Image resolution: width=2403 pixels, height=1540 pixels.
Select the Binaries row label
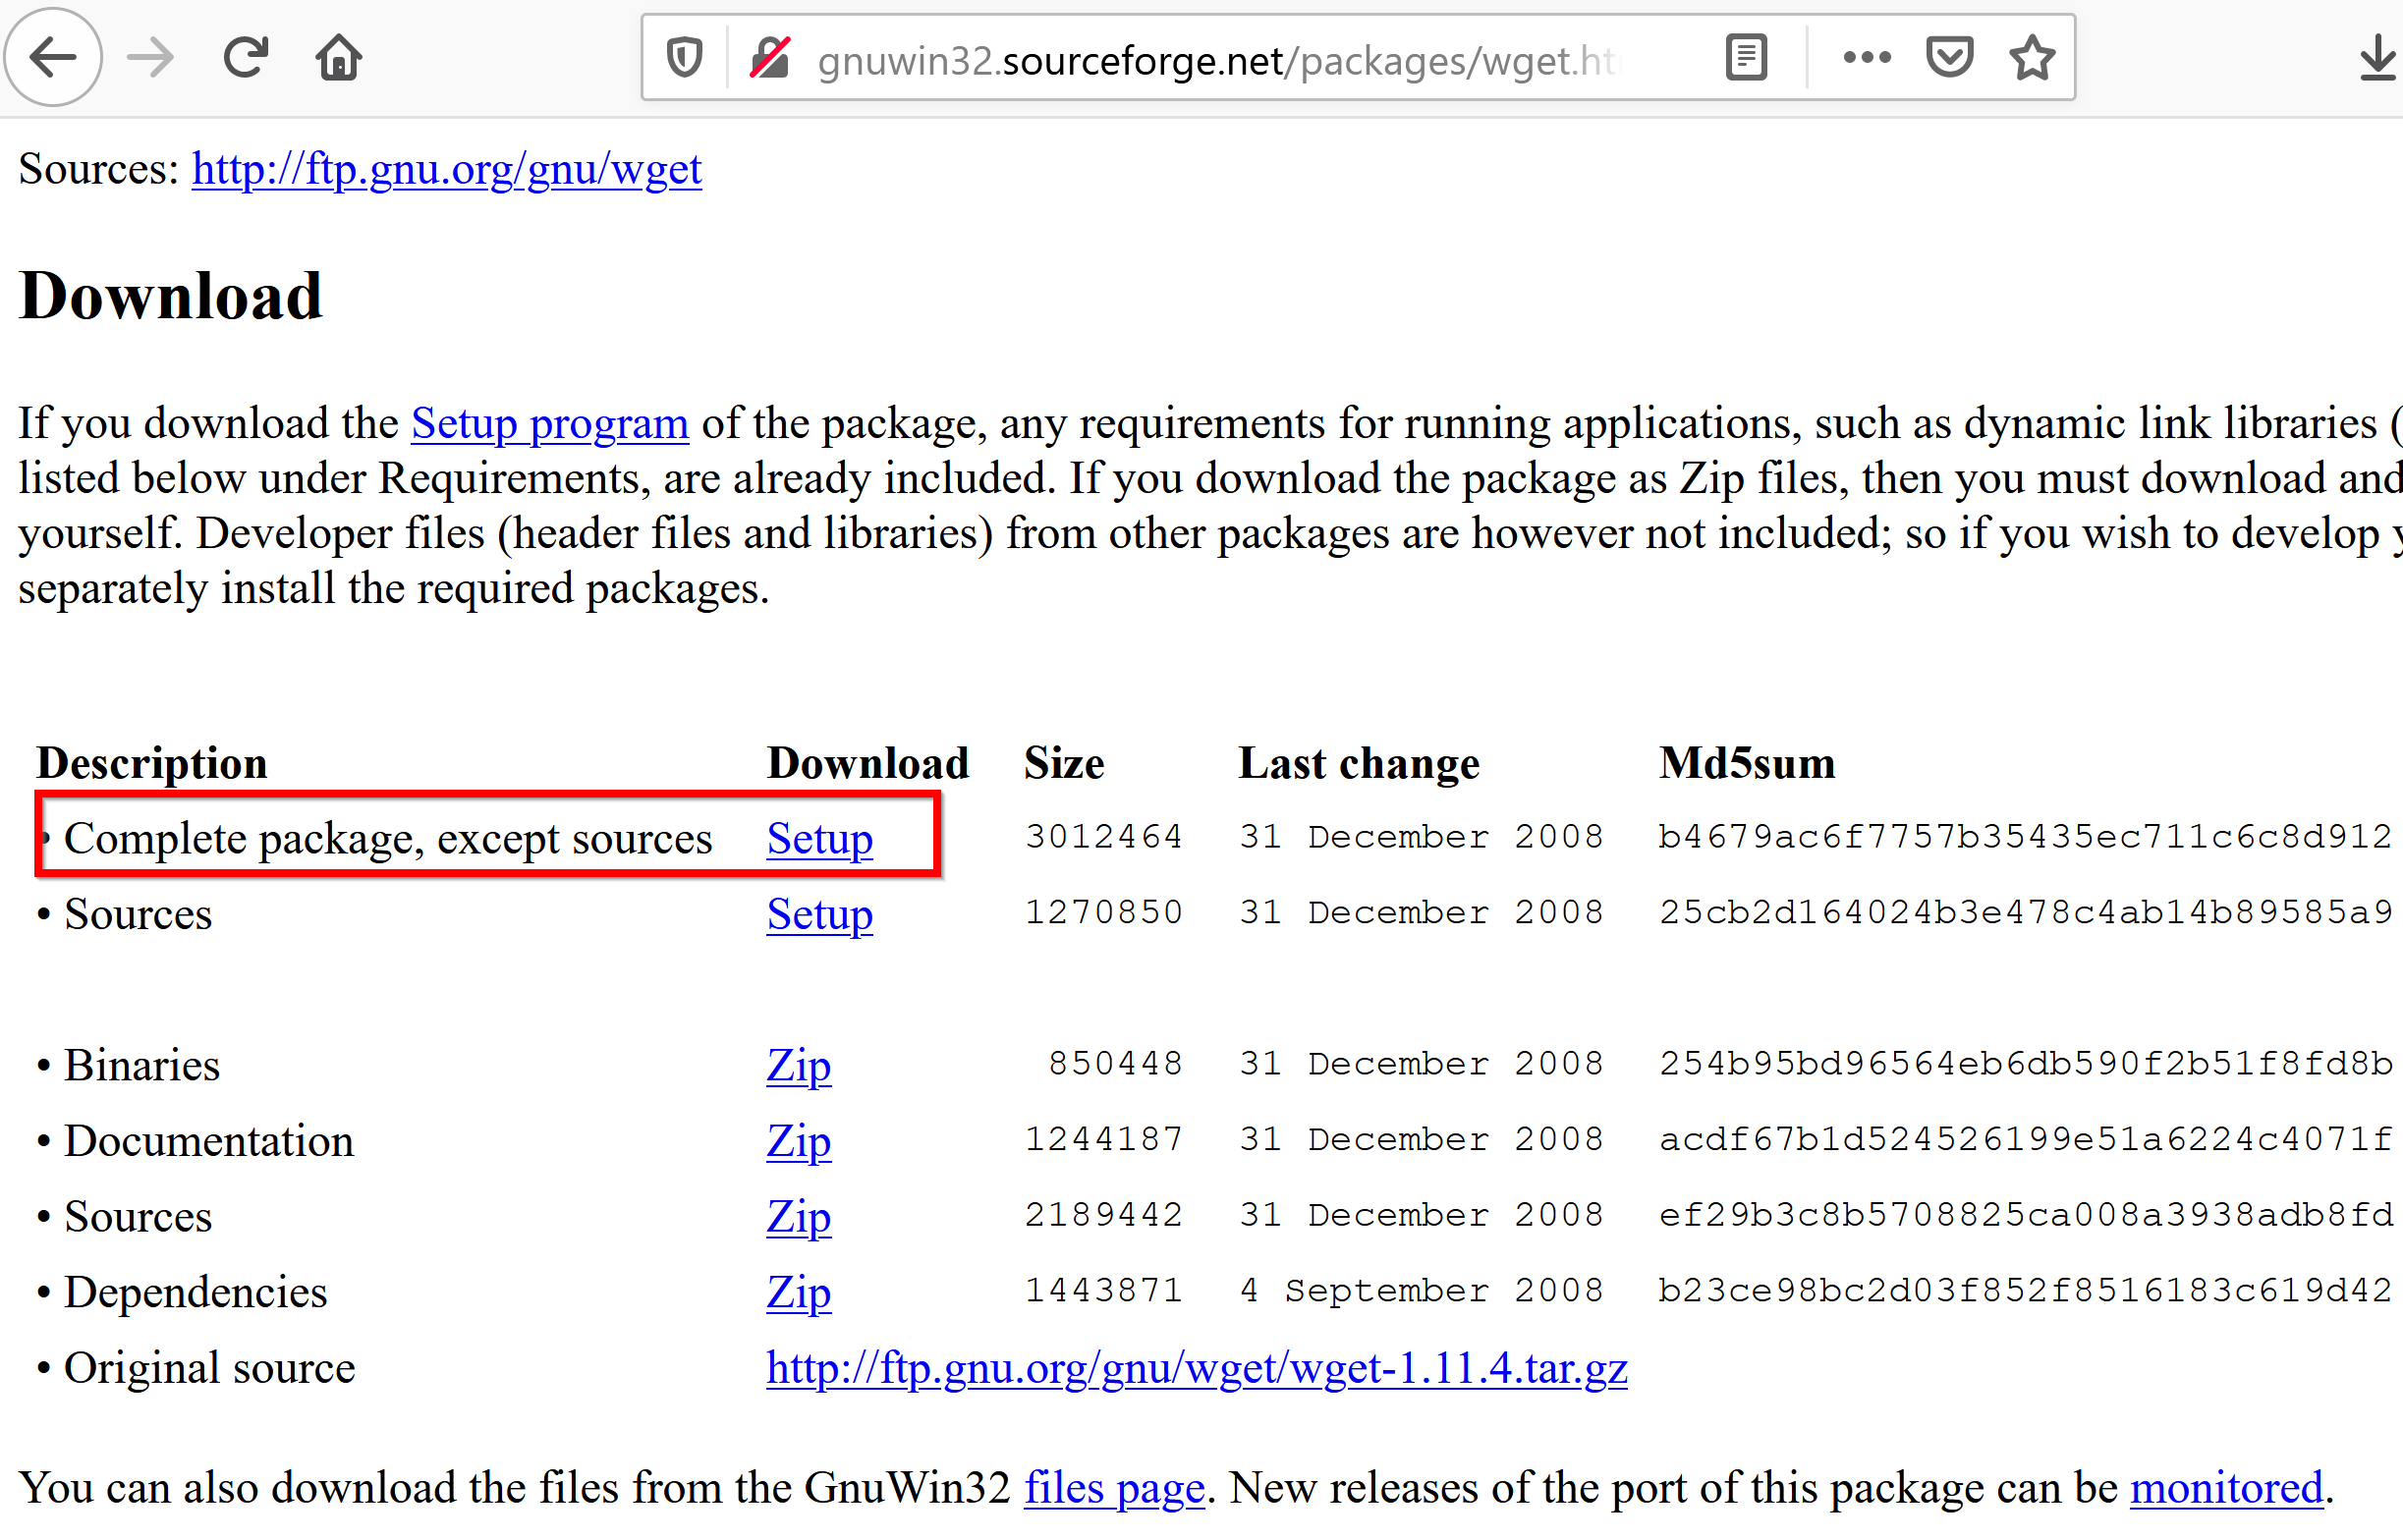(x=142, y=1065)
